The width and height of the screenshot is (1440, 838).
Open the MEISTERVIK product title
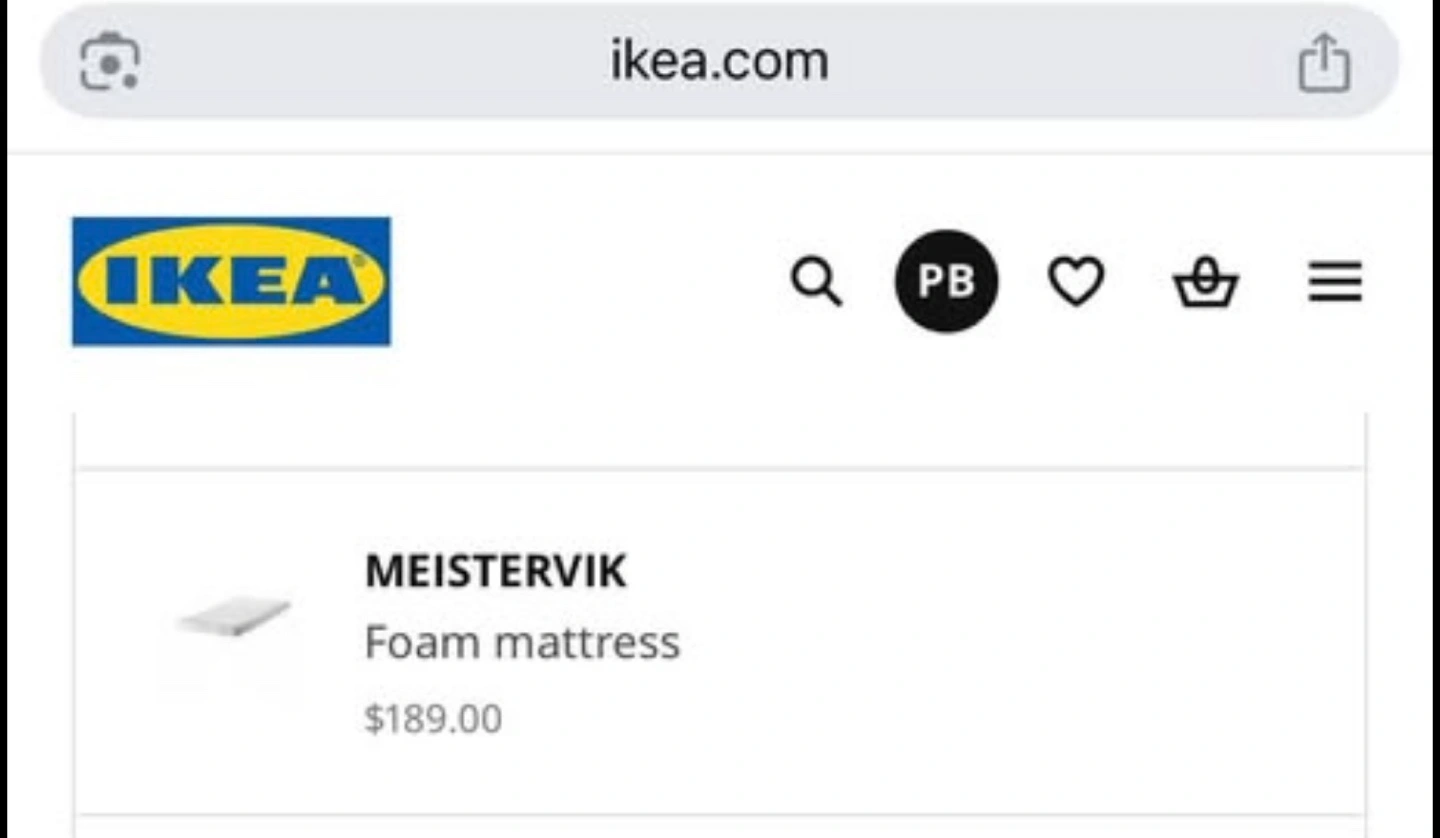pos(496,571)
